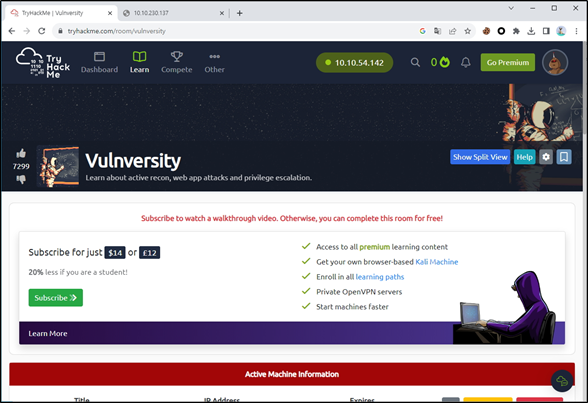588x403 pixels.
Task: Bookmark this page with star icon
Action: click(468, 31)
